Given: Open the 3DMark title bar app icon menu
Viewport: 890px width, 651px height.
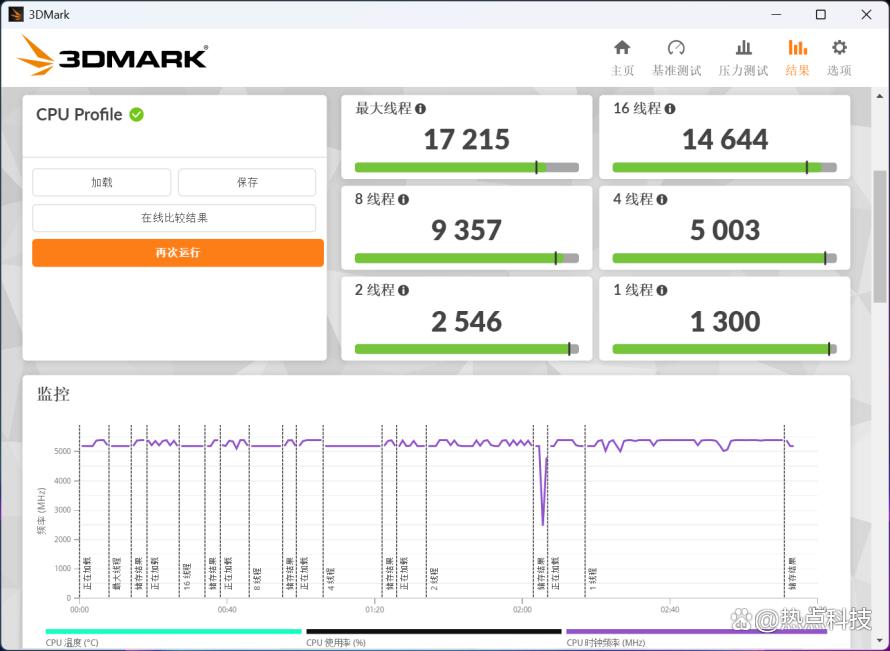Looking at the screenshot, I should (16, 14).
